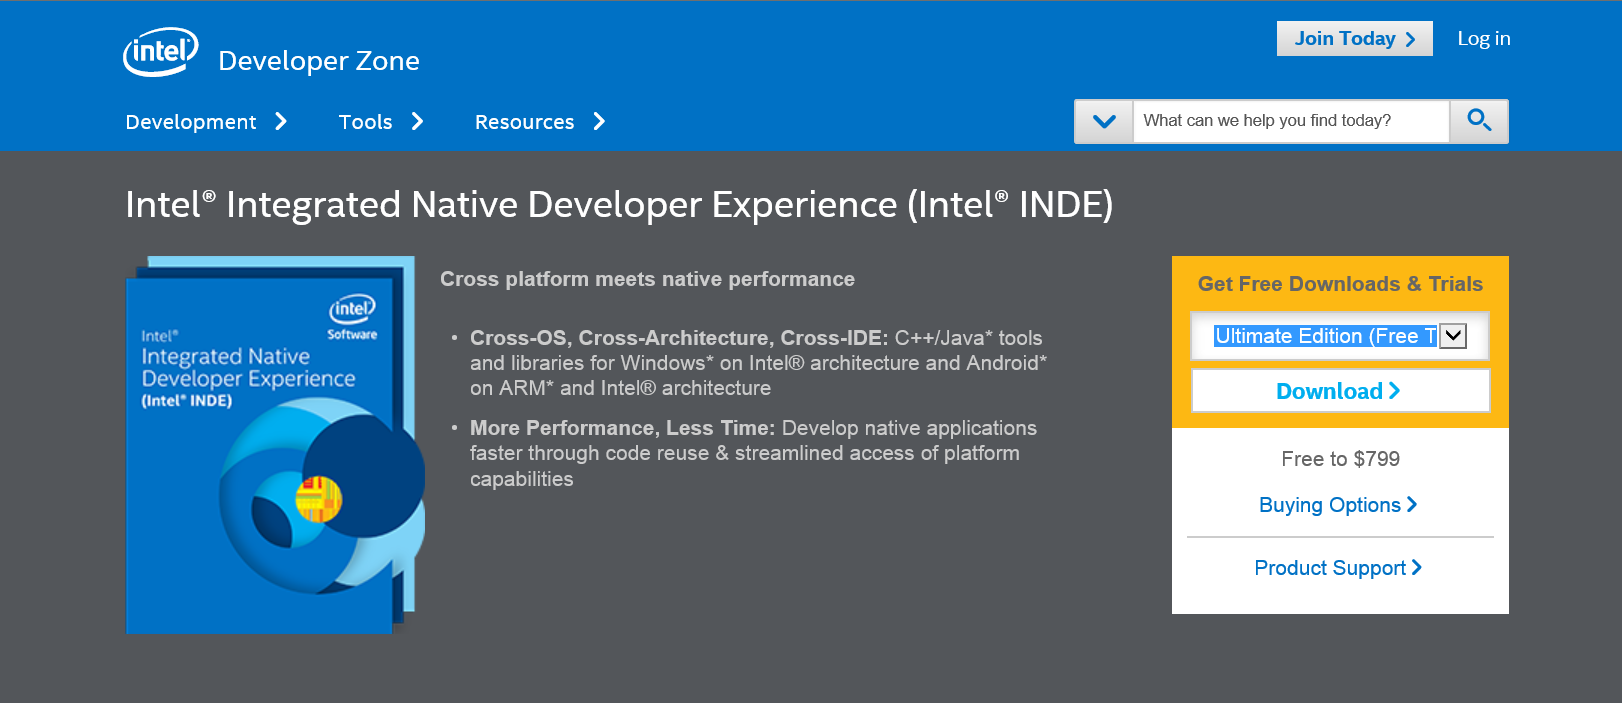Viewport: 1622px width, 705px height.
Task: Click the chevron after Buying Options
Action: [1412, 504]
